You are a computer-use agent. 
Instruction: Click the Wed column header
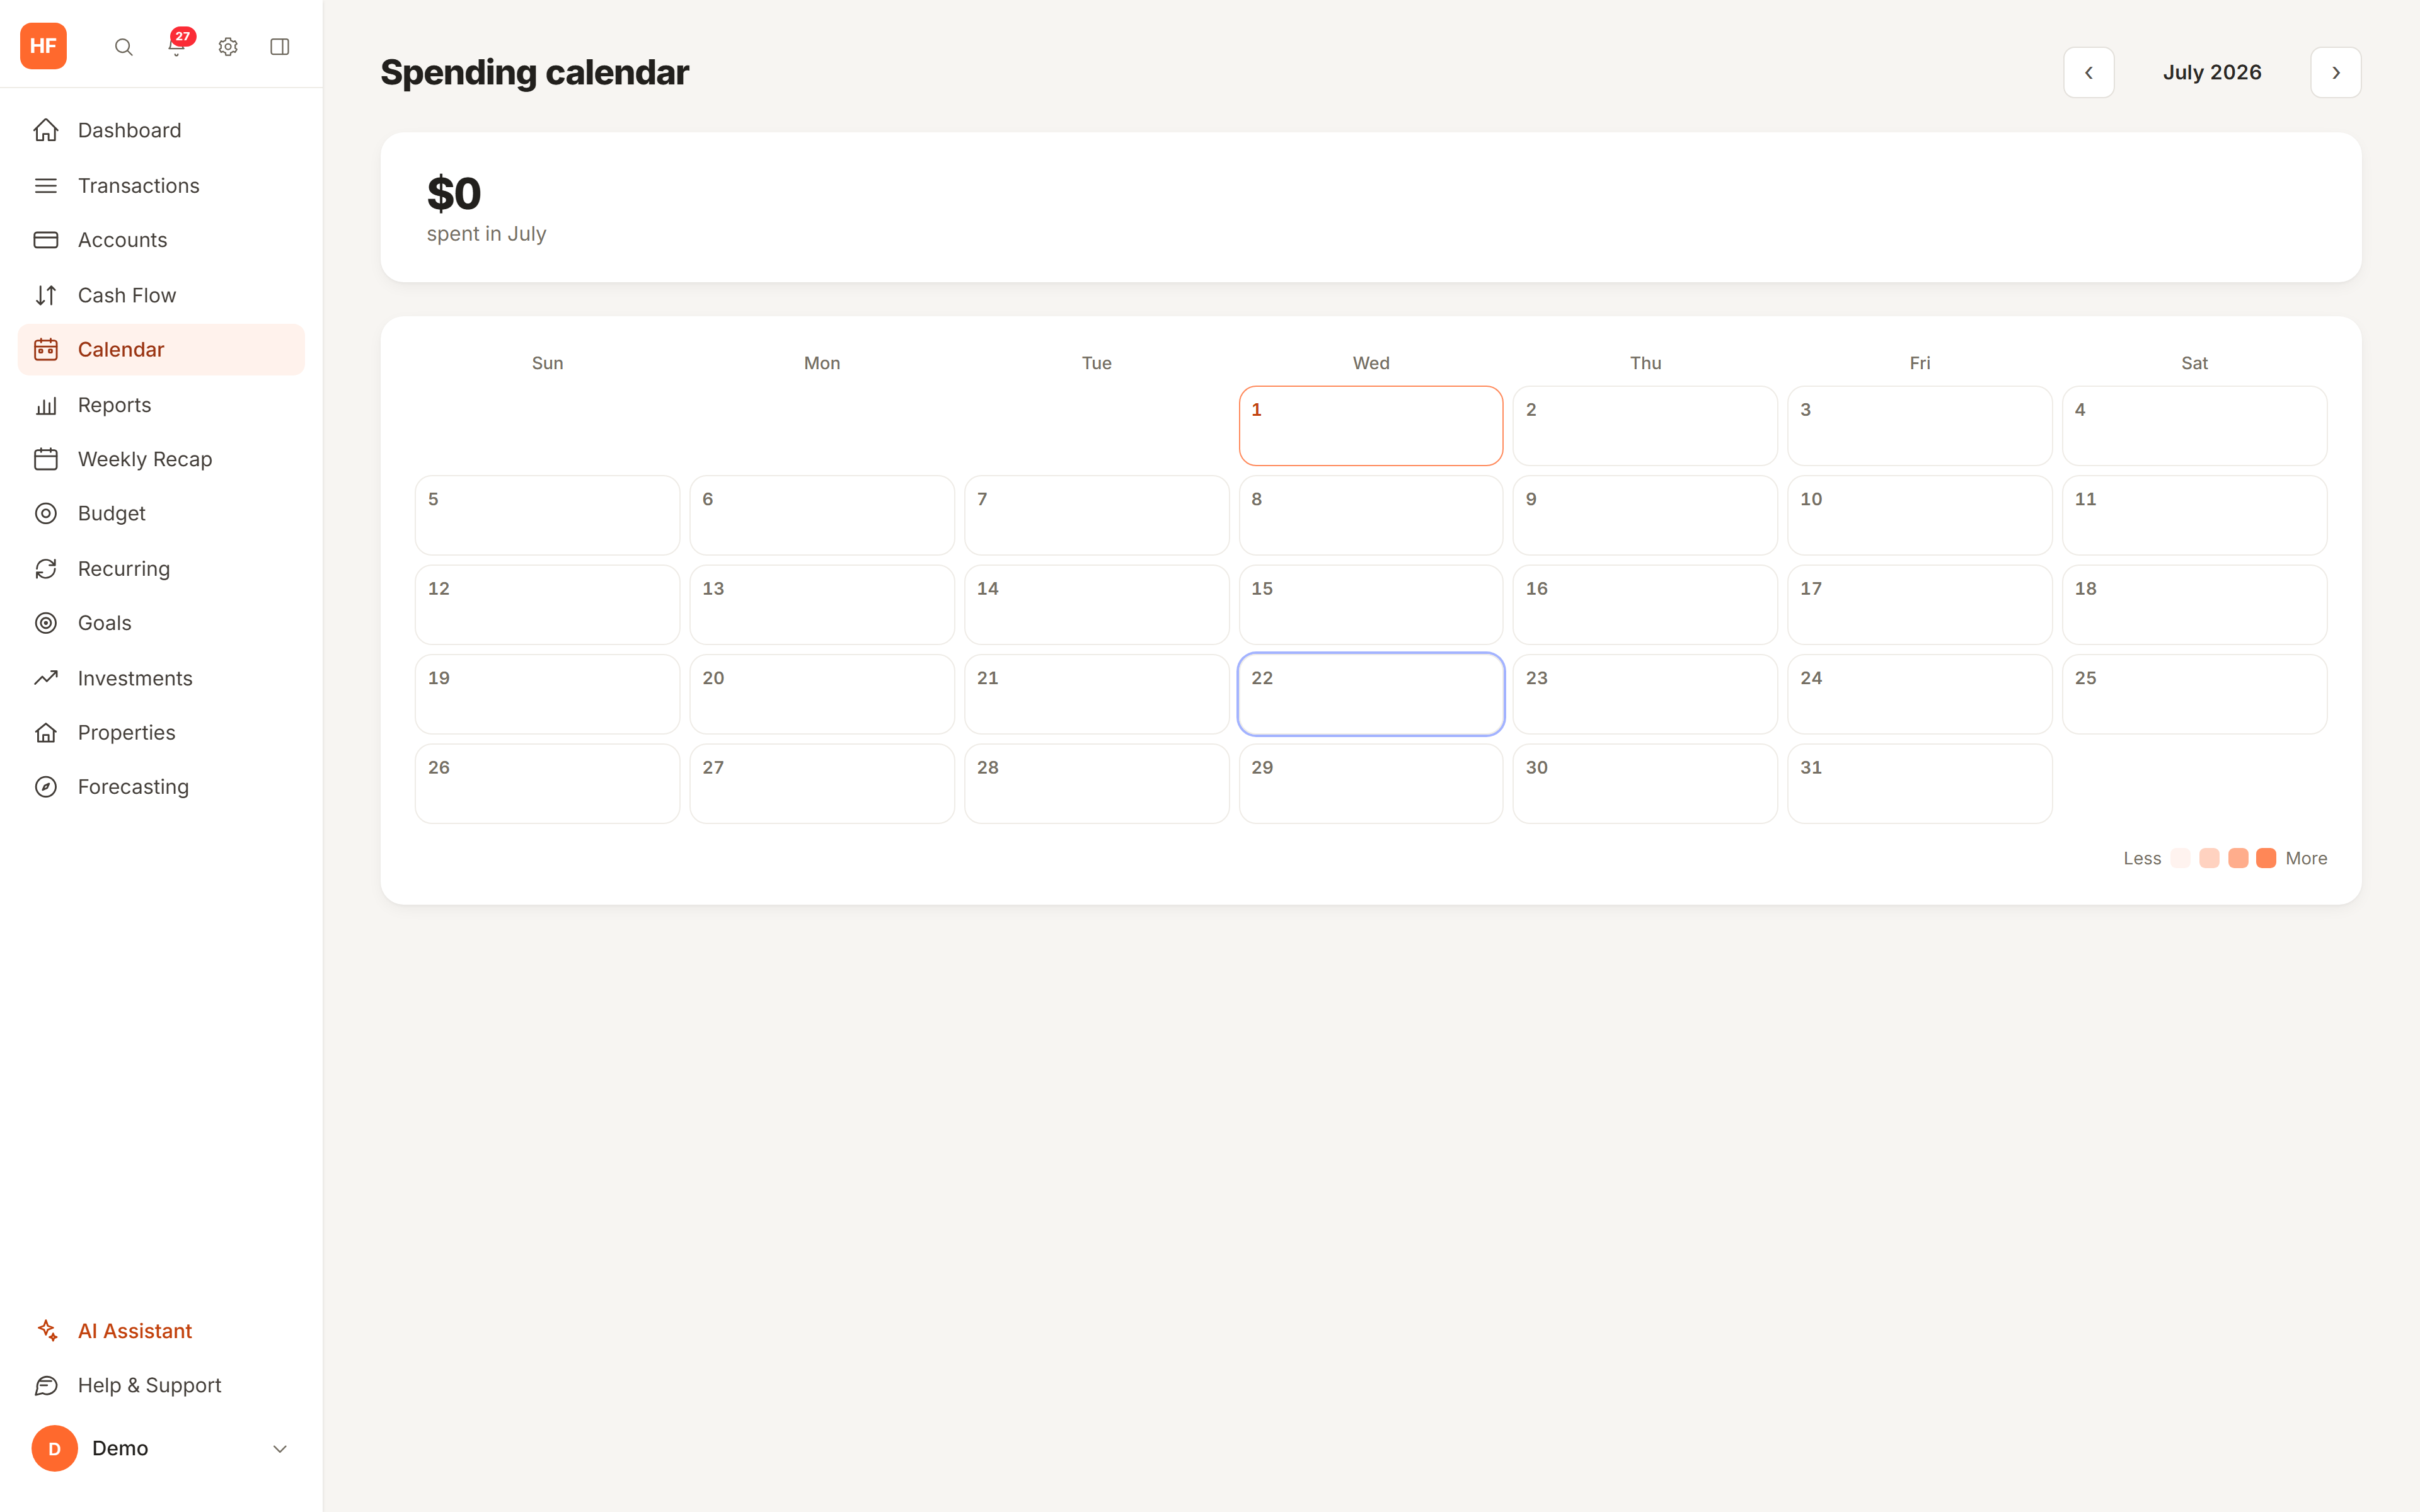tap(1371, 363)
